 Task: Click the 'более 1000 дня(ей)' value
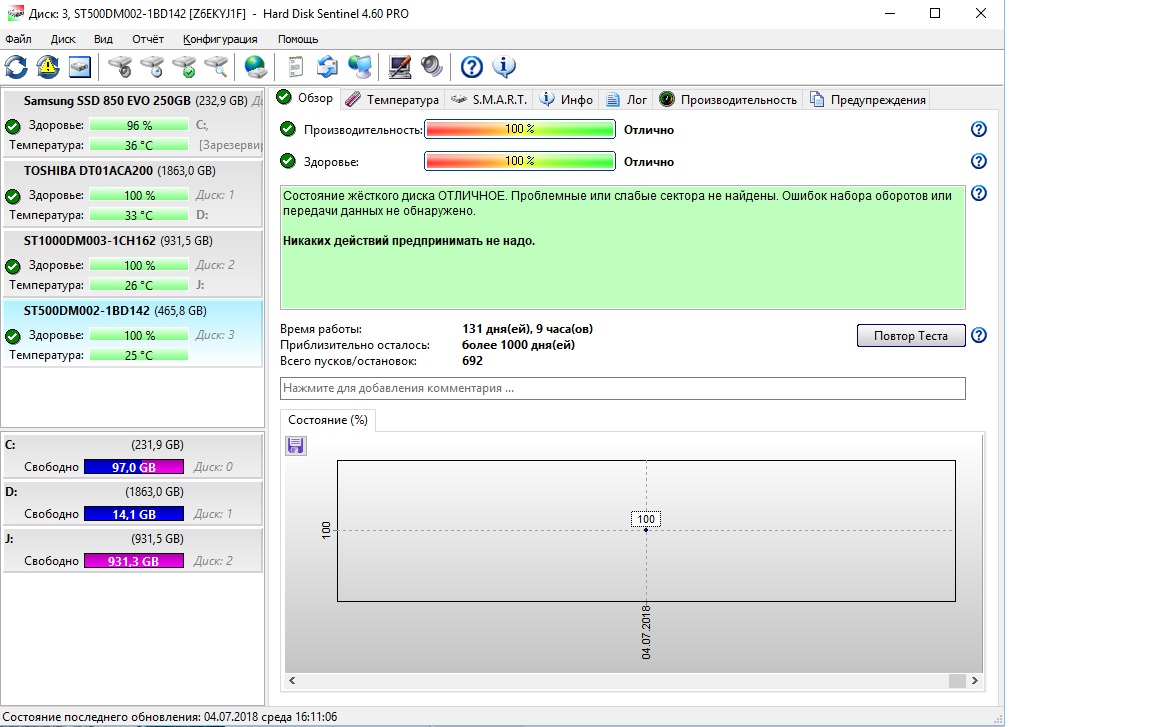point(519,345)
